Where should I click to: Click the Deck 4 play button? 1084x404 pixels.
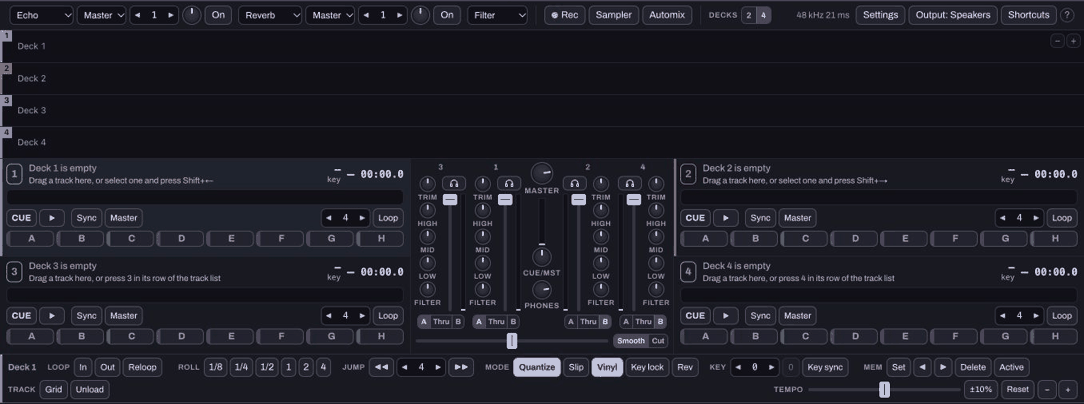click(x=725, y=315)
